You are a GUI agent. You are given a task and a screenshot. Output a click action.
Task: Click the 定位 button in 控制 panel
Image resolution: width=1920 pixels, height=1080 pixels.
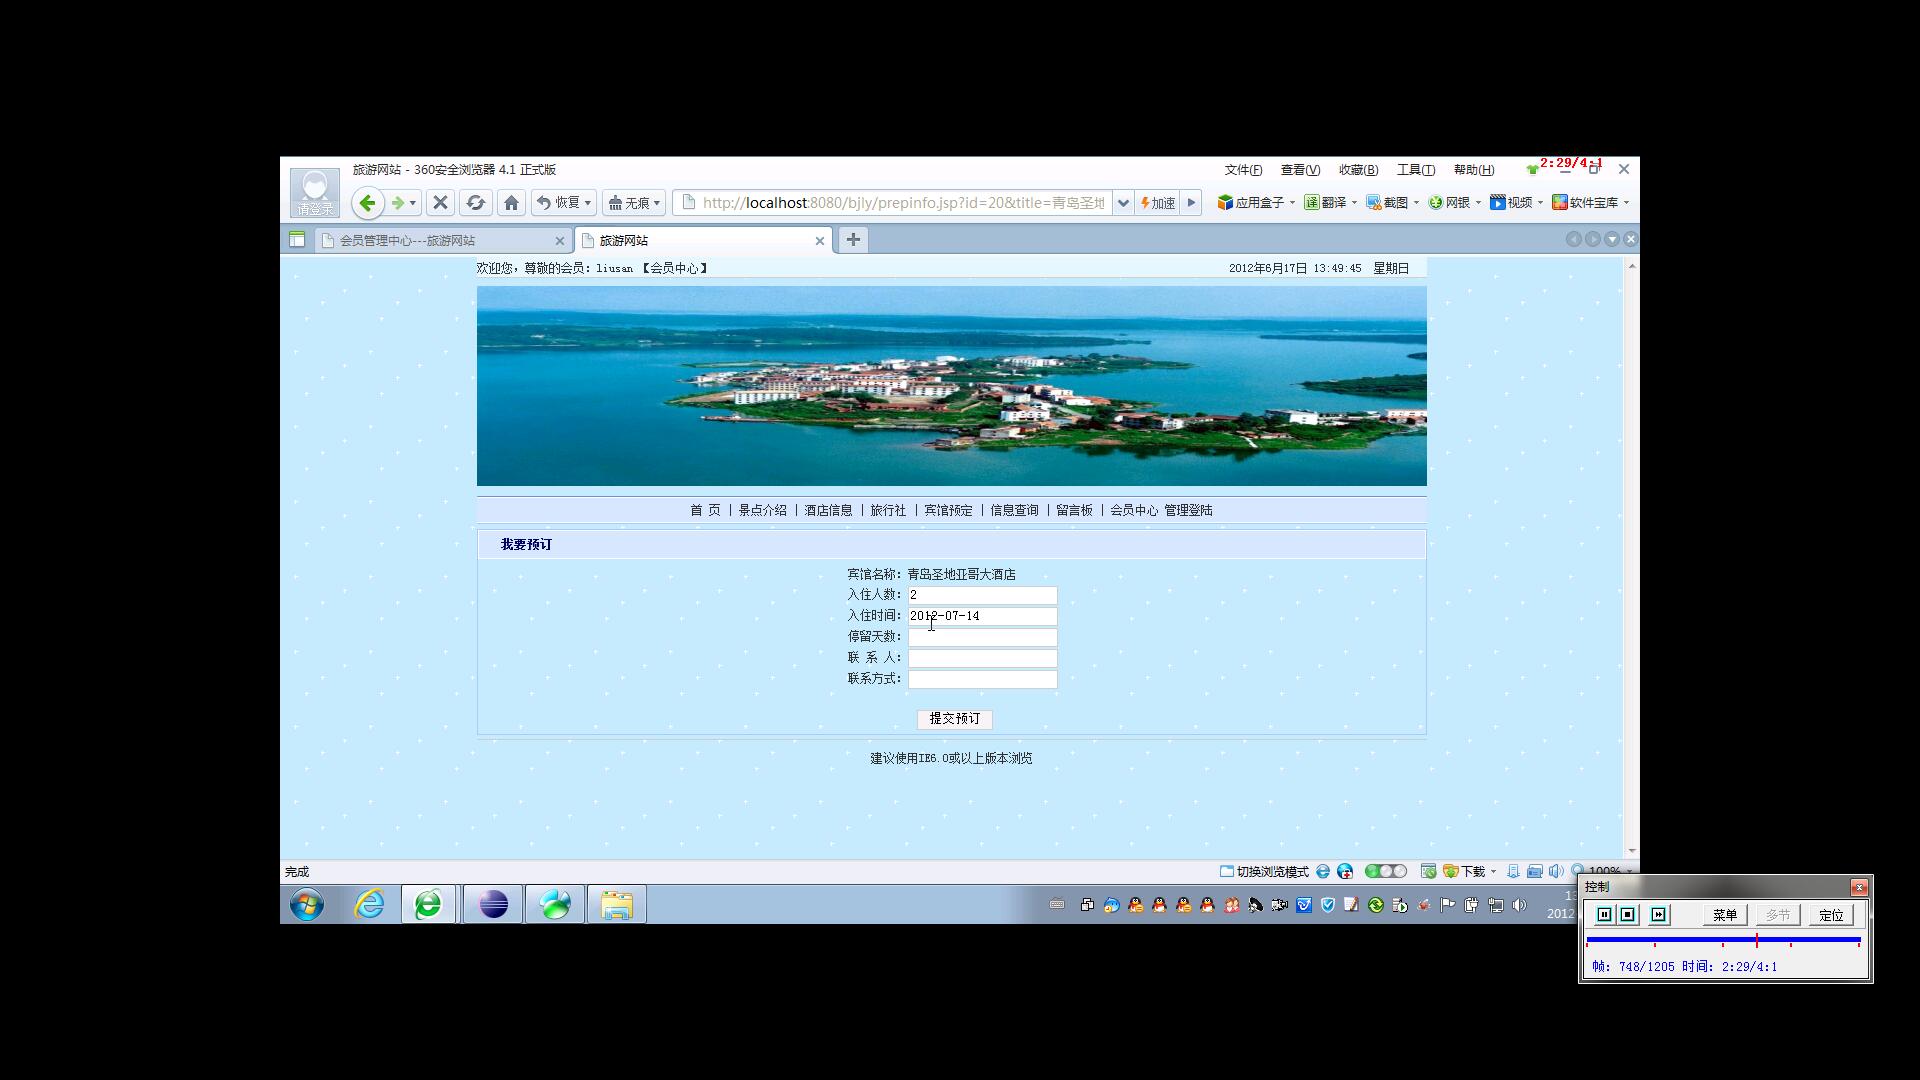[x=1832, y=916]
